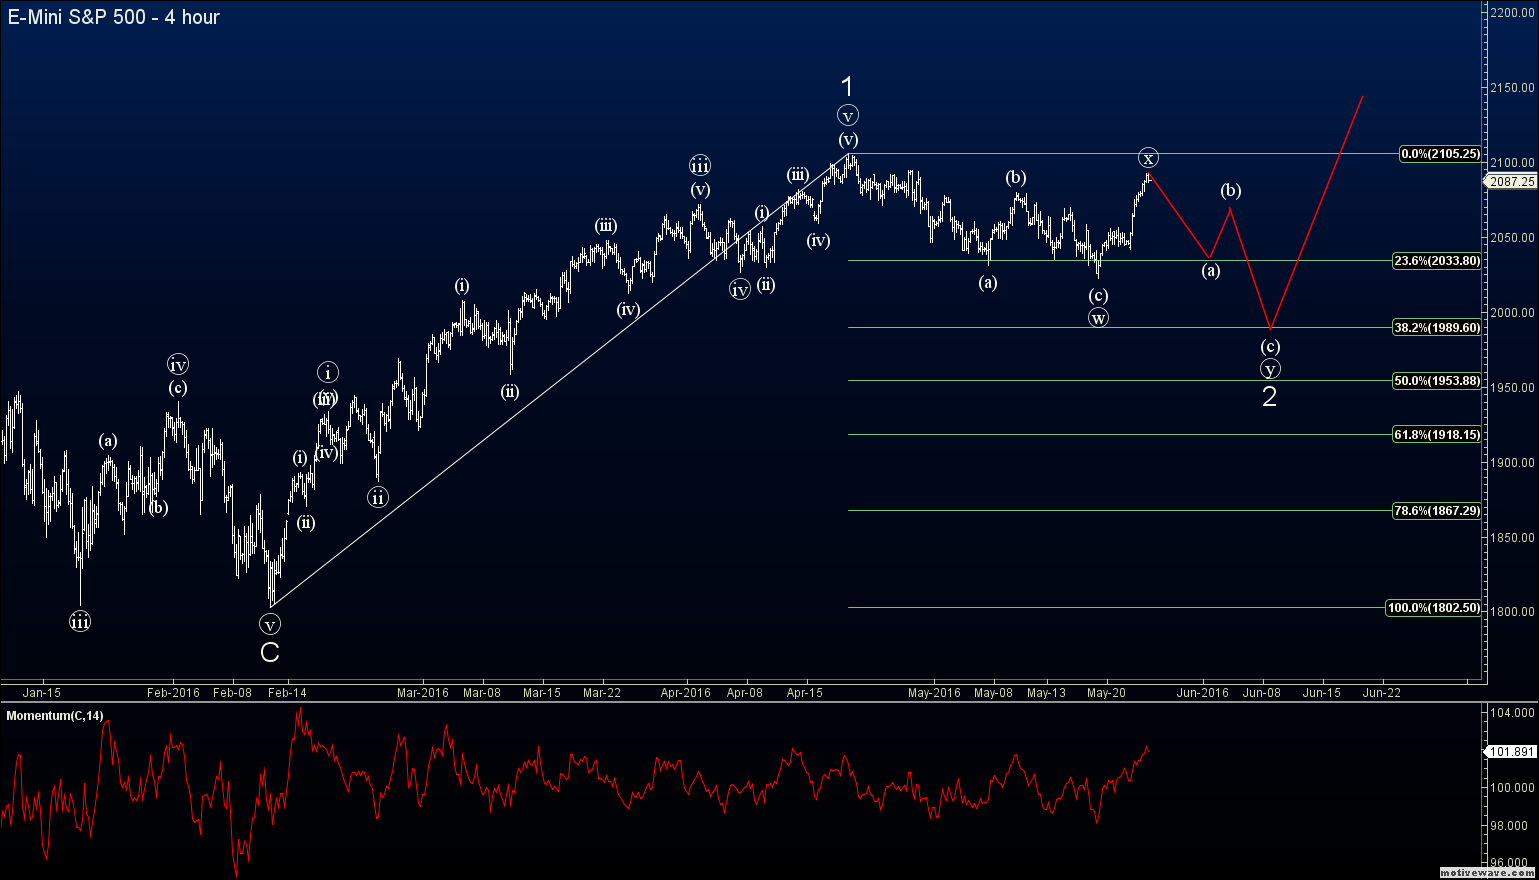Select the 23.6% (2033.80) Fibonacci label
The height and width of the screenshot is (880, 1539).
[x=1437, y=260]
